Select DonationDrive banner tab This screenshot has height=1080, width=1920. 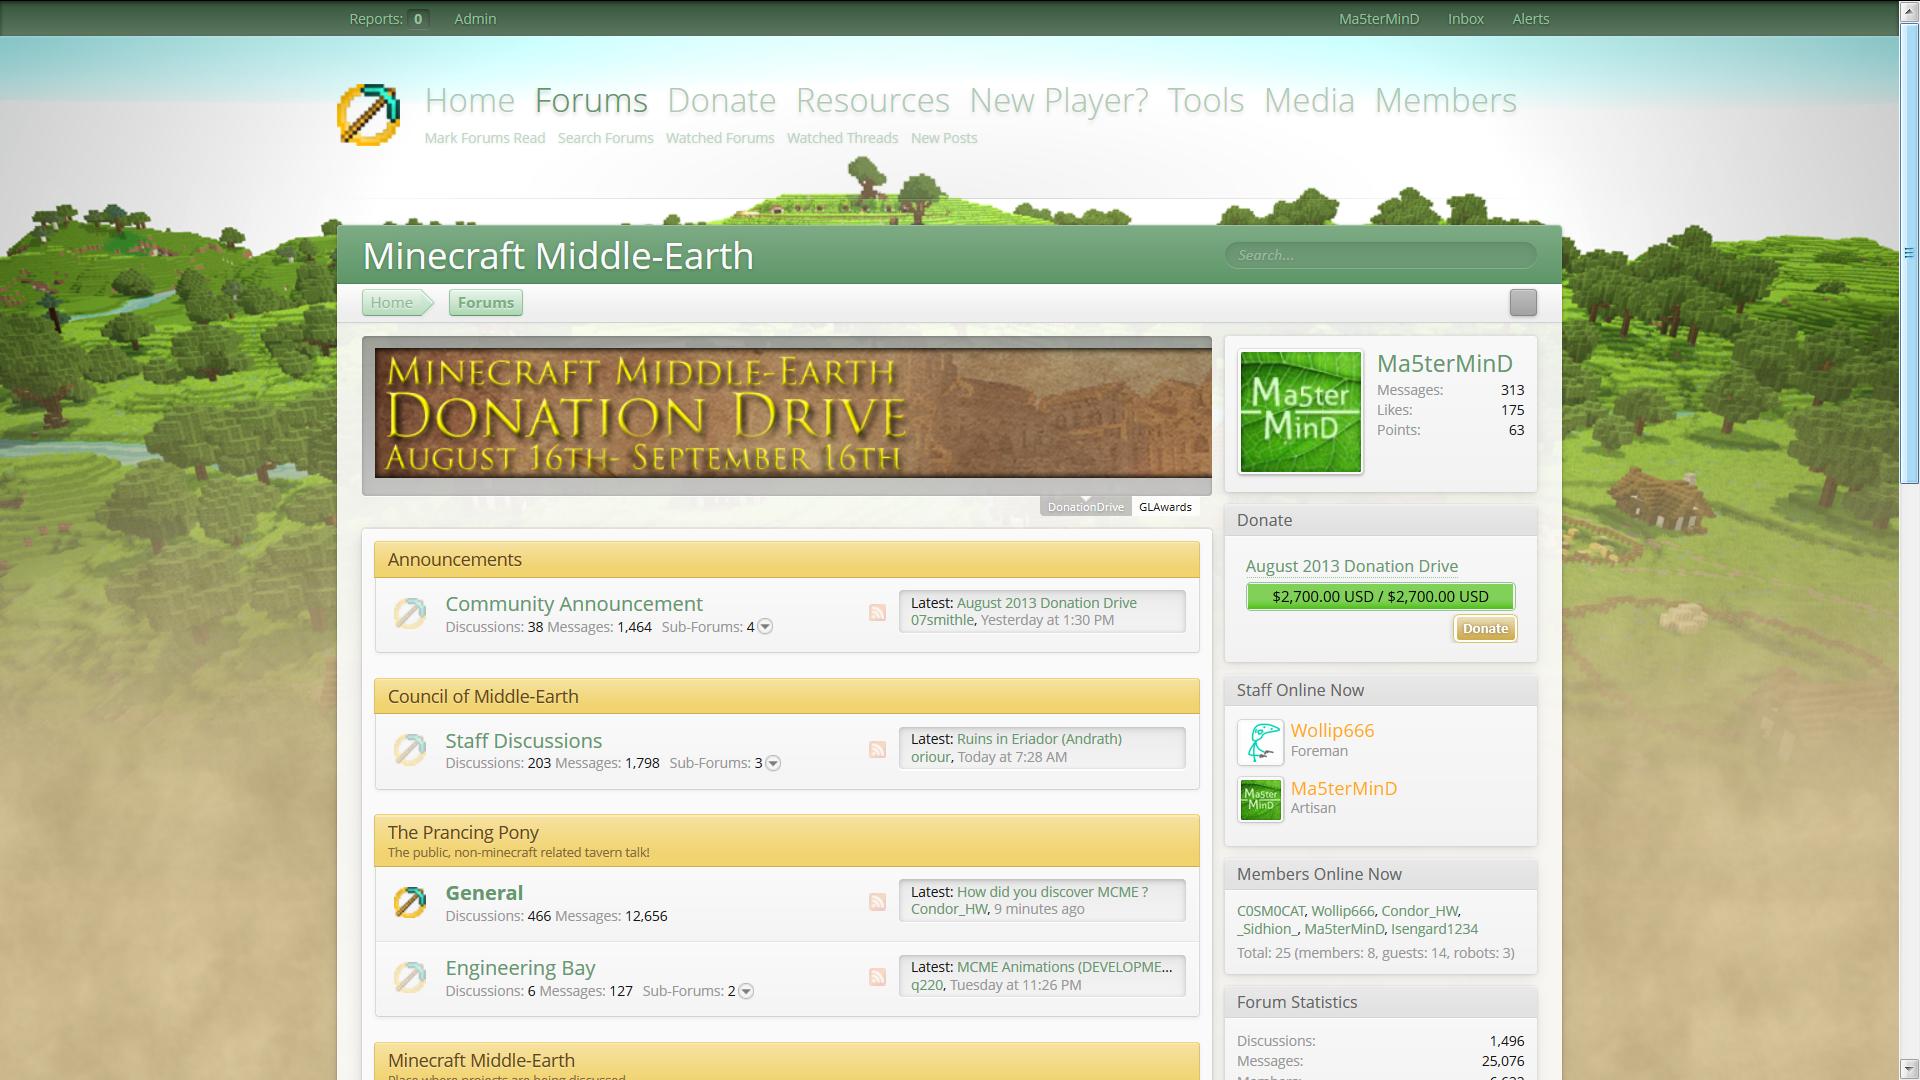[x=1086, y=507]
